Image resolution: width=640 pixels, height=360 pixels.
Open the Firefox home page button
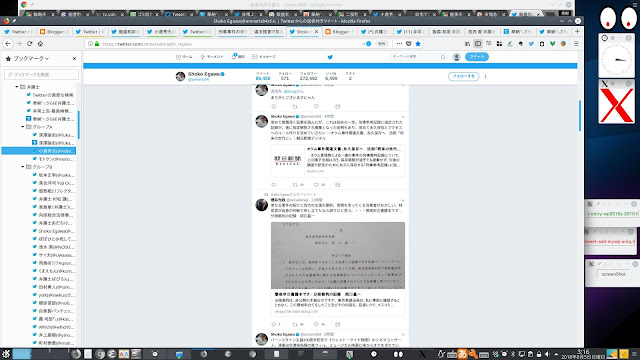click(x=40, y=44)
